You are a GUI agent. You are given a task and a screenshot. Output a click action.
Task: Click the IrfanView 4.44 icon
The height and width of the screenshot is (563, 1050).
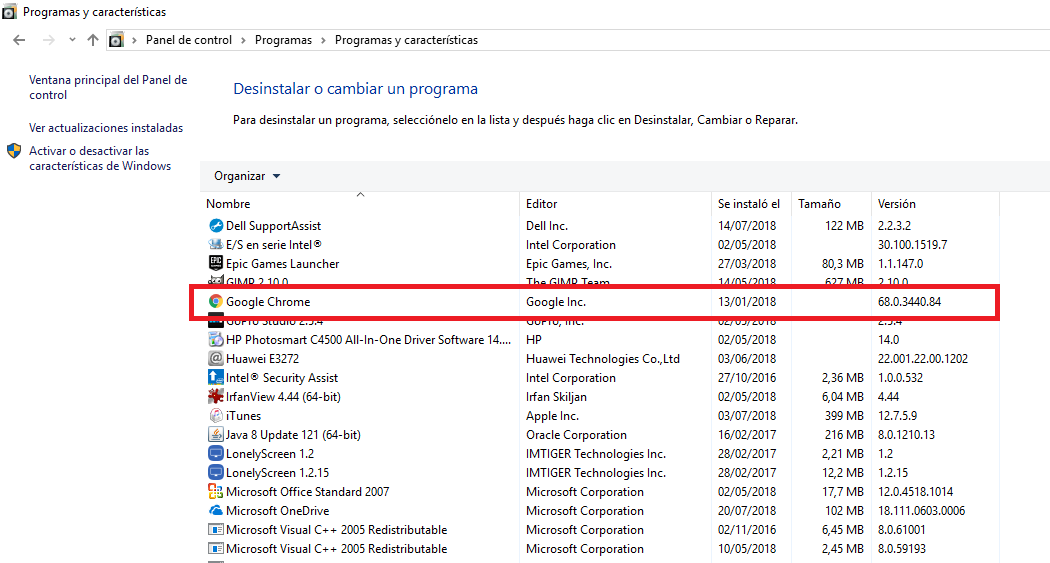(x=215, y=396)
